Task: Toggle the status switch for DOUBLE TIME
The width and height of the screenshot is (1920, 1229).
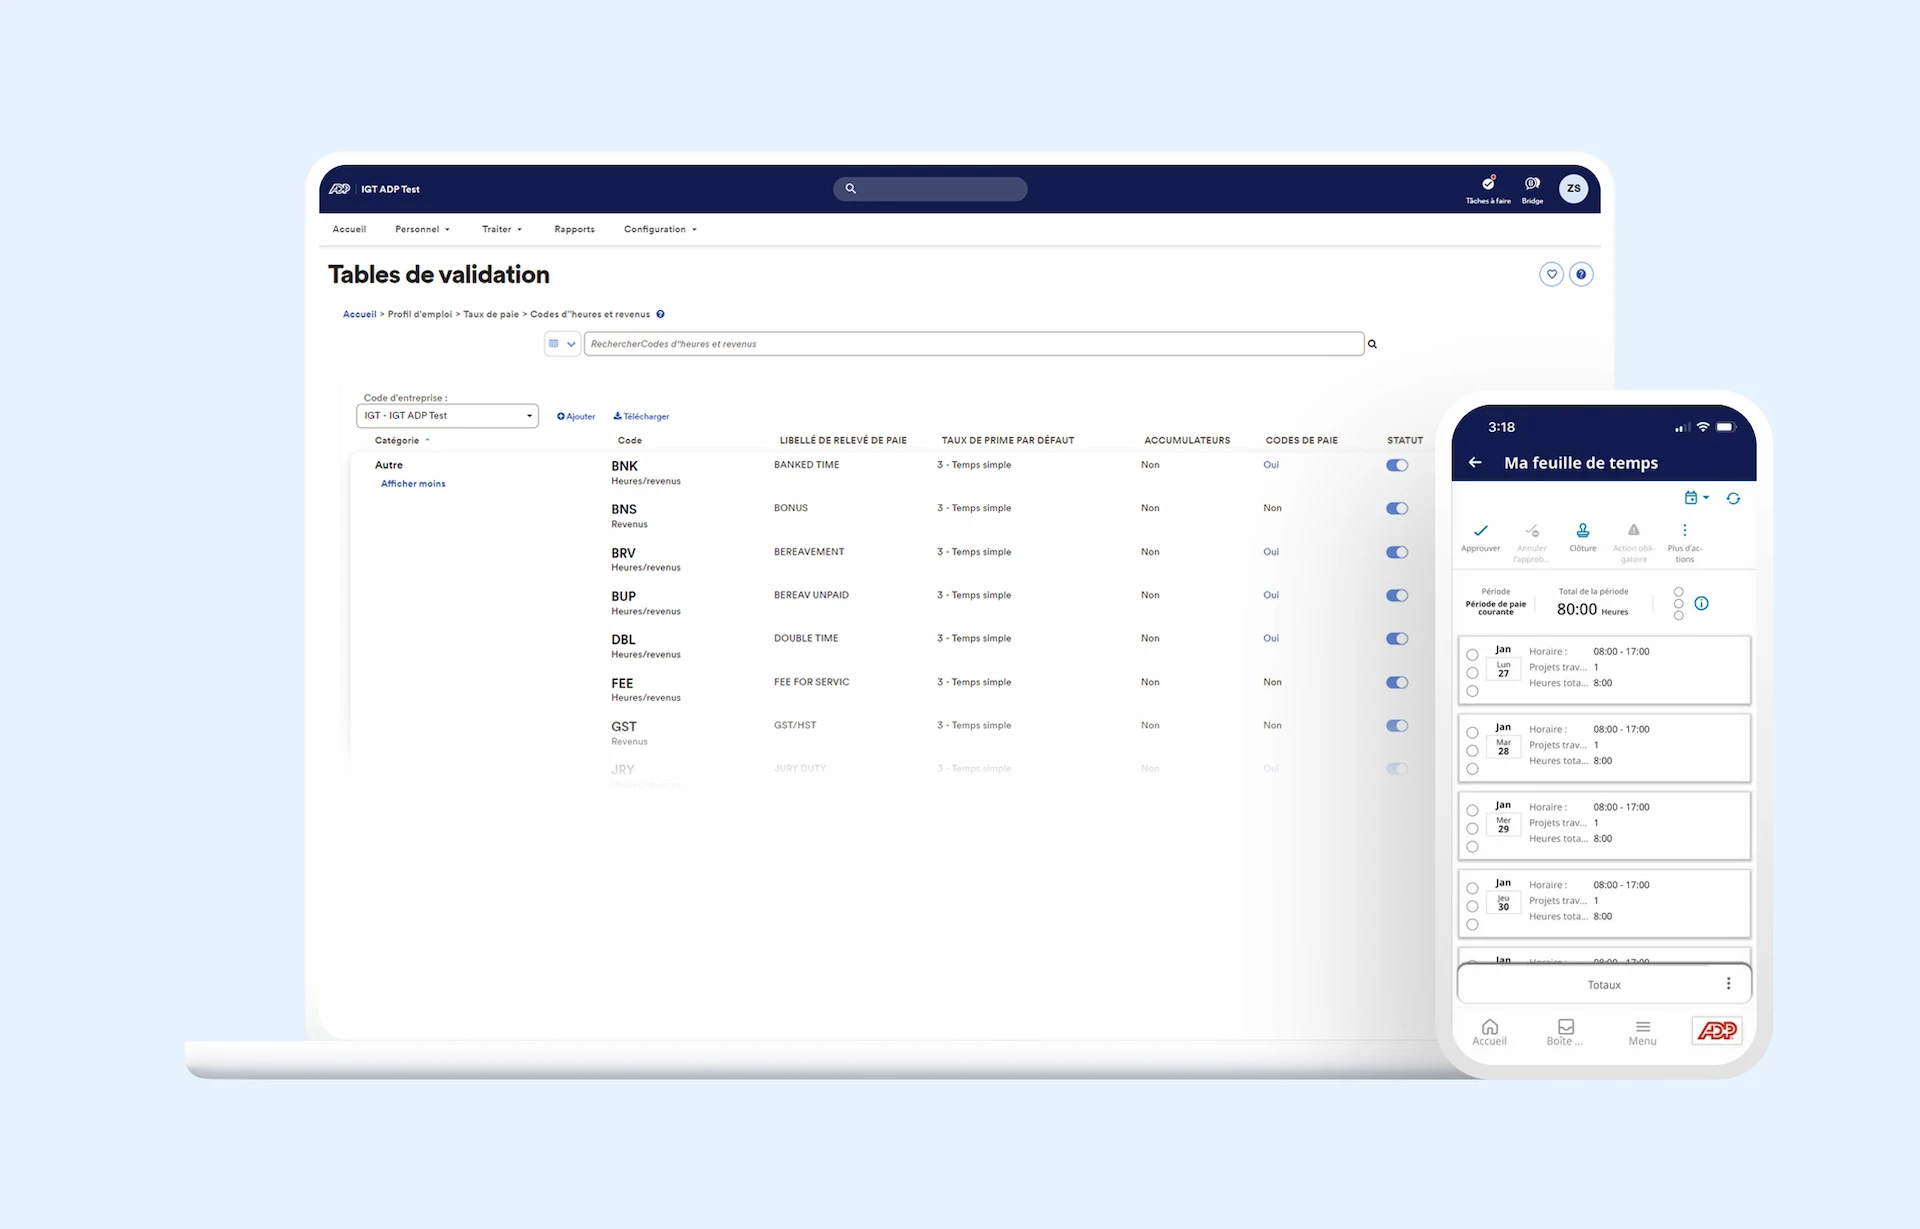Action: [x=1397, y=638]
